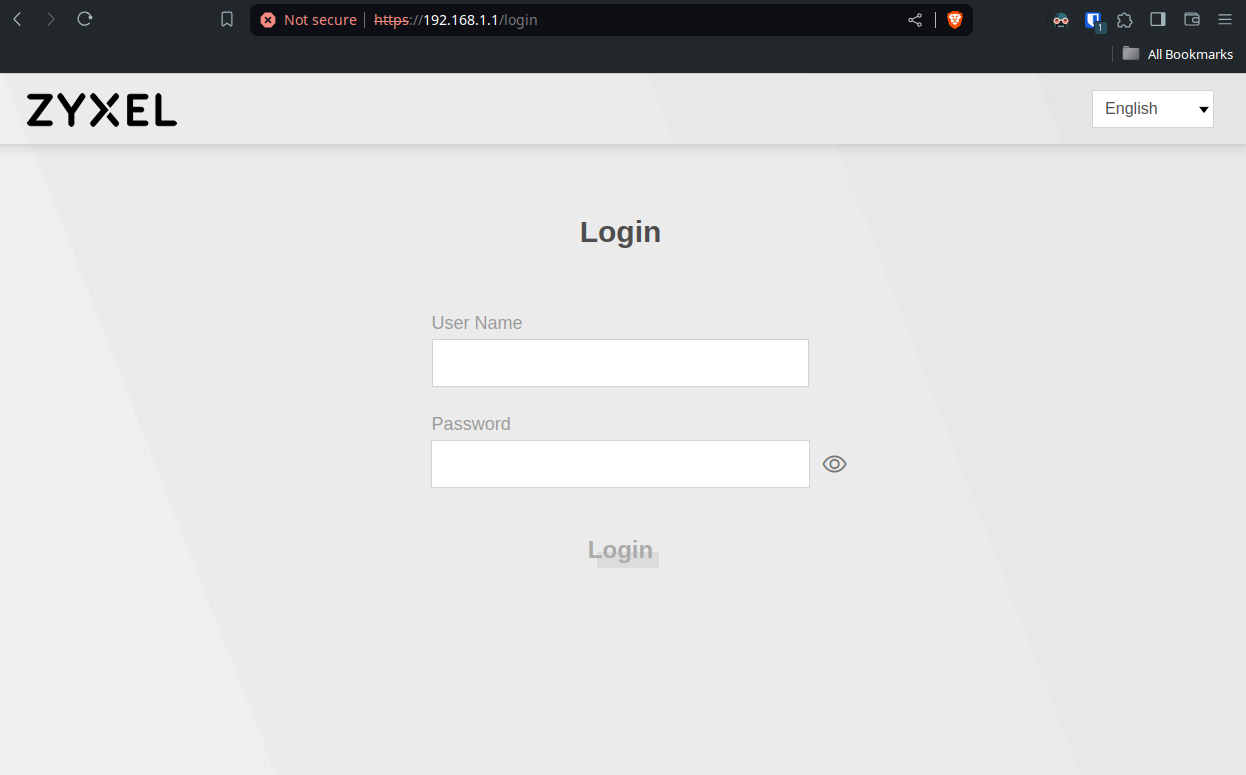Focus the User Name field
The image size is (1246, 775).
click(x=620, y=363)
